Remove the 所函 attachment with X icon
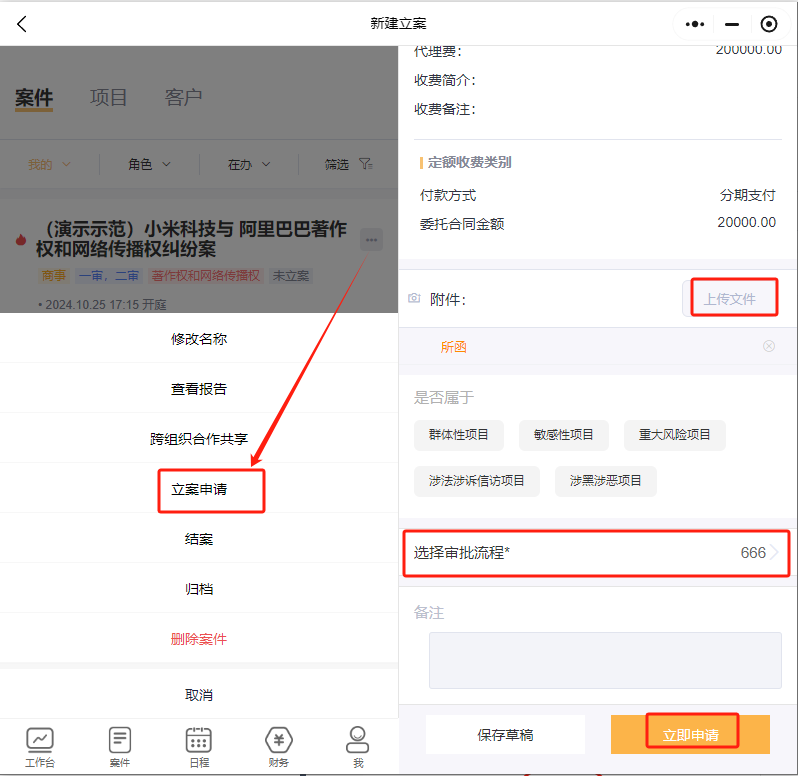This screenshot has width=798, height=776. [x=768, y=346]
